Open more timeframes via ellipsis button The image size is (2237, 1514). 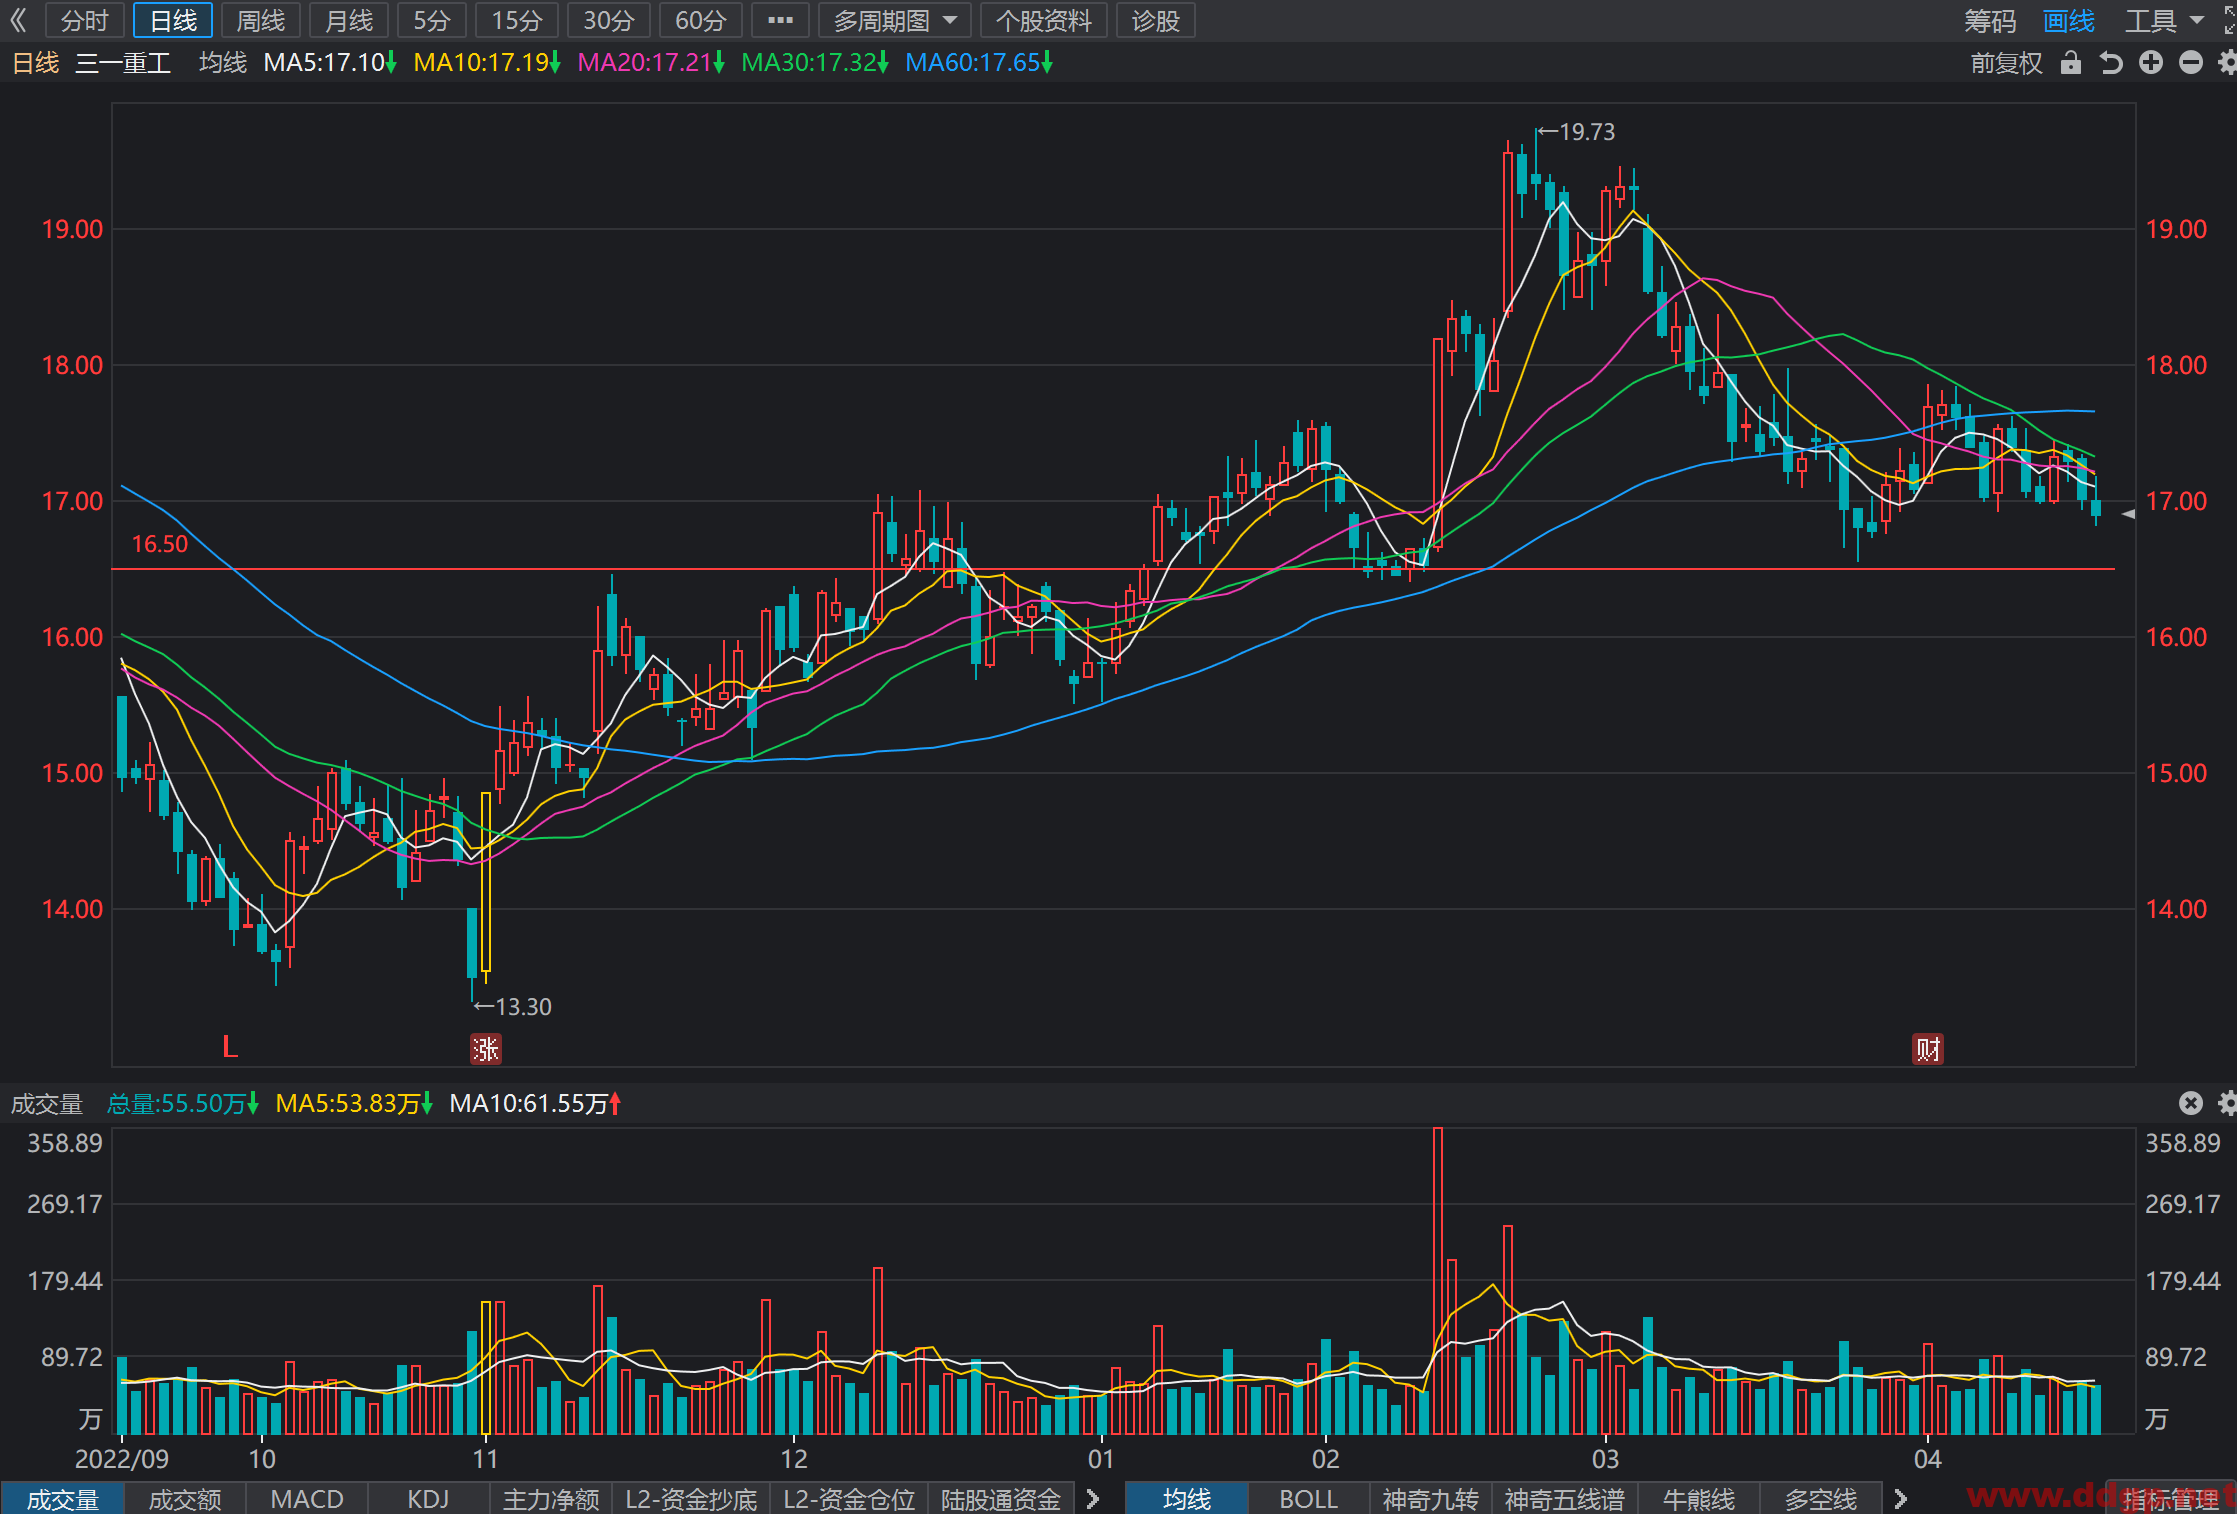tap(780, 20)
